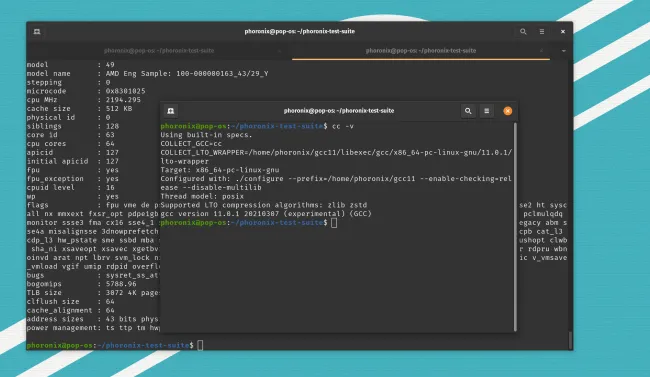Open a new tab in back terminal window
The height and width of the screenshot is (377, 650).
(37, 32)
